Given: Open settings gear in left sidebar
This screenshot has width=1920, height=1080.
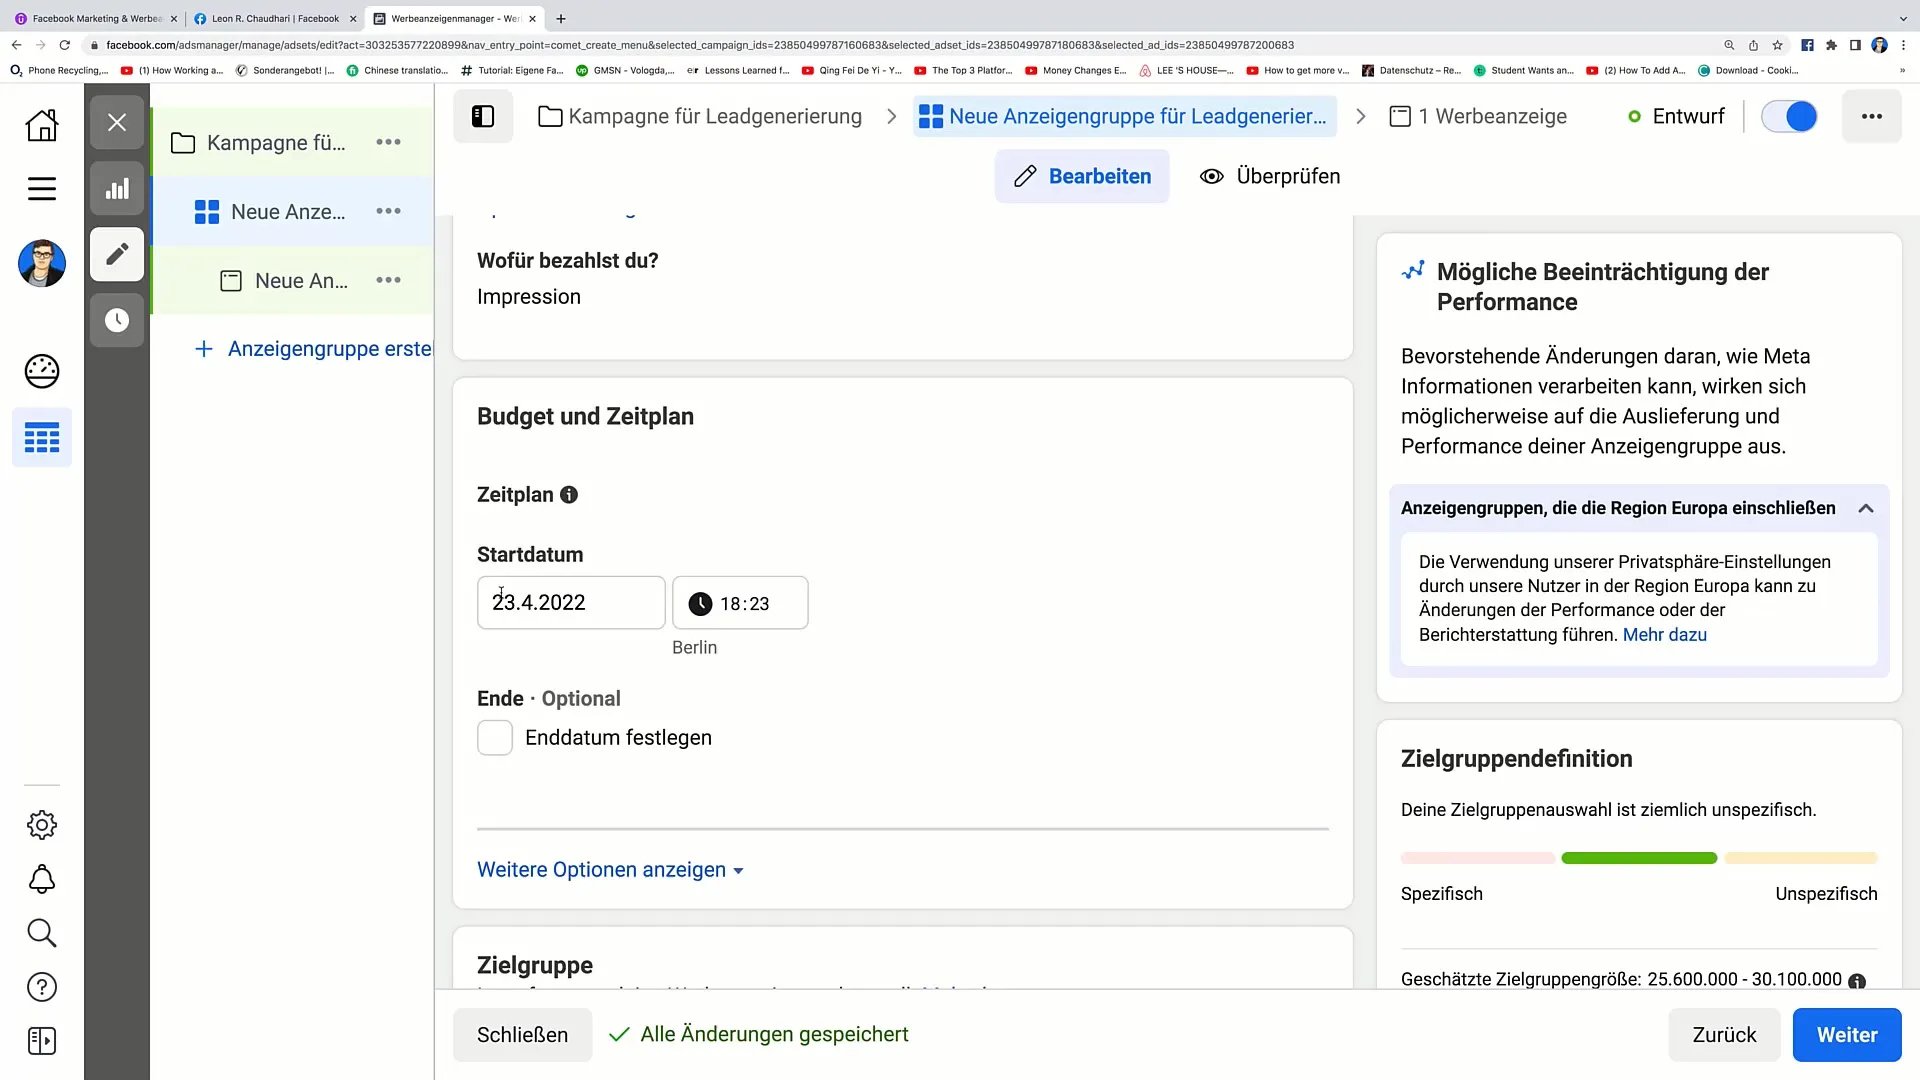Looking at the screenshot, I should (42, 825).
